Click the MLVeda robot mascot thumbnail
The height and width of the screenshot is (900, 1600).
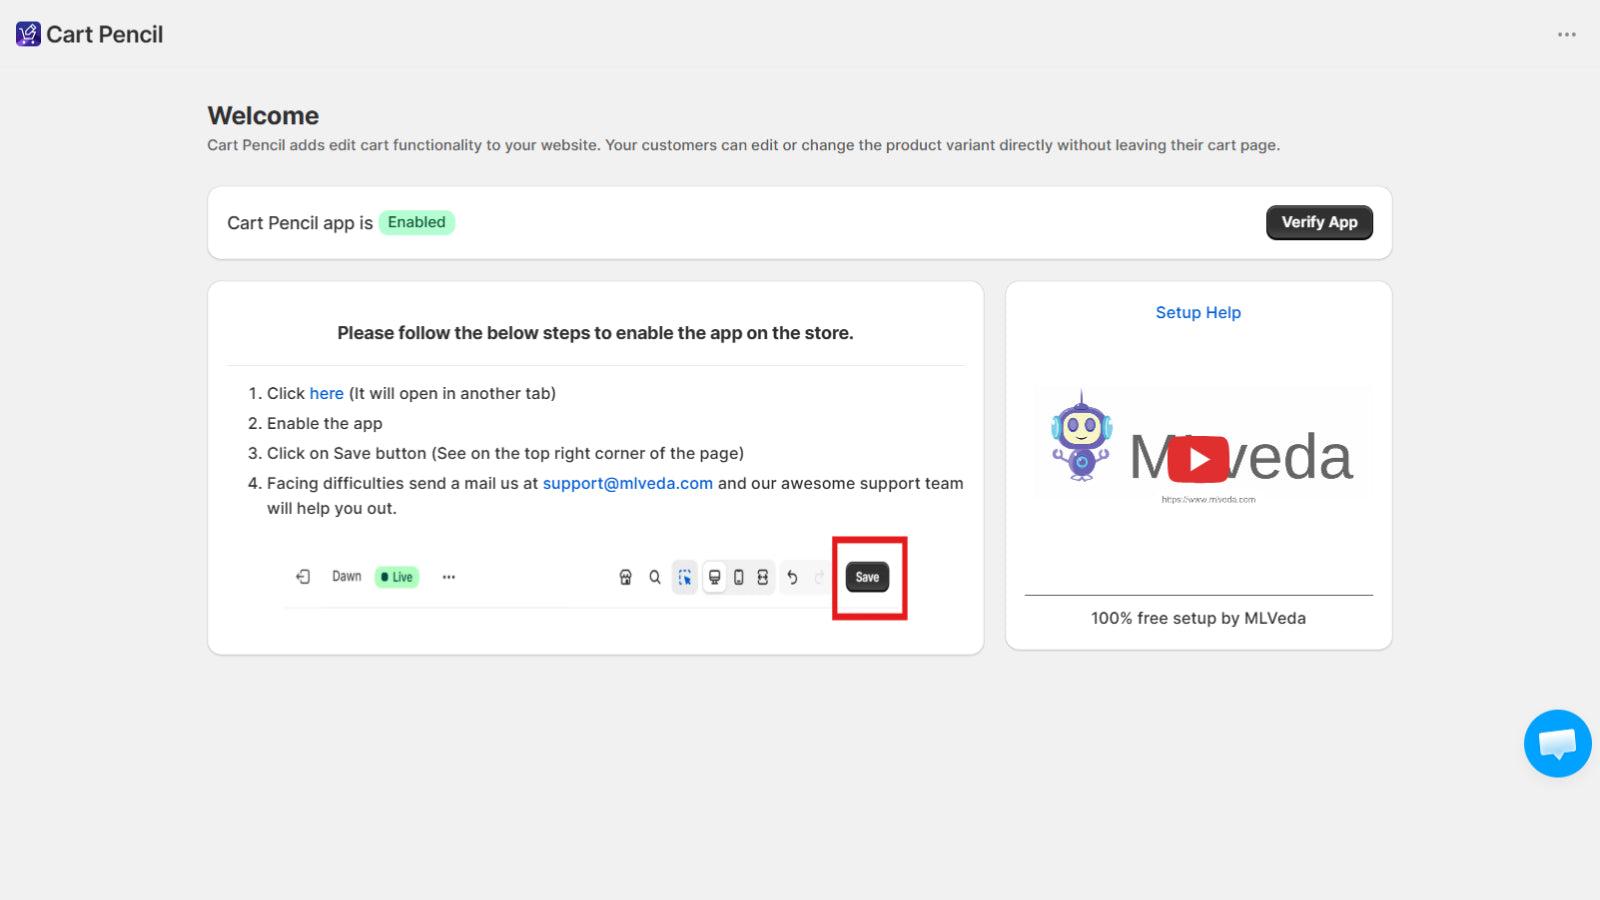pyautogui.click(x=1080, y=437)
